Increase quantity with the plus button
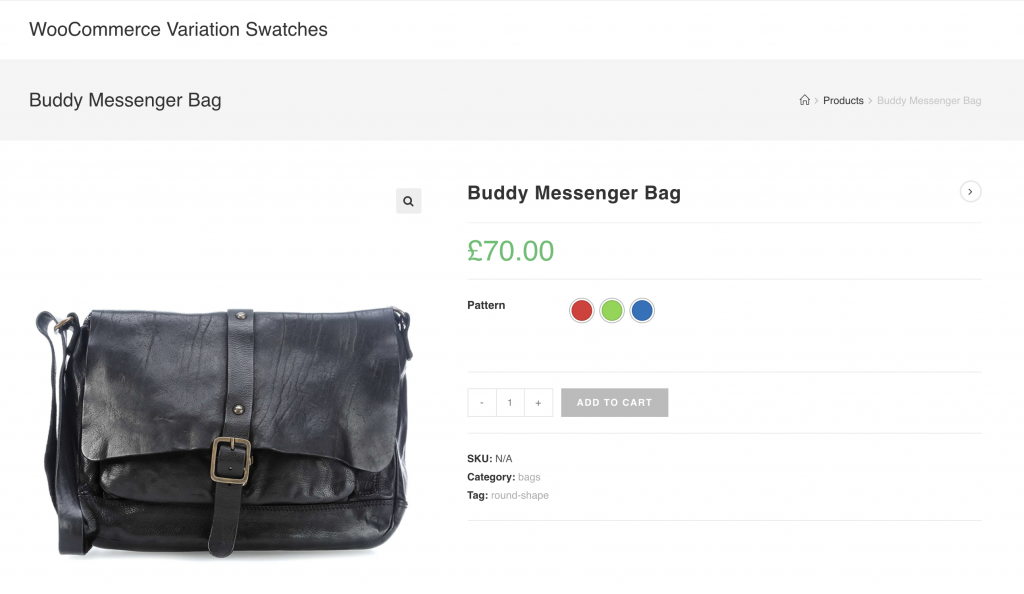1024x594 pixels. [x=538, y=402]
